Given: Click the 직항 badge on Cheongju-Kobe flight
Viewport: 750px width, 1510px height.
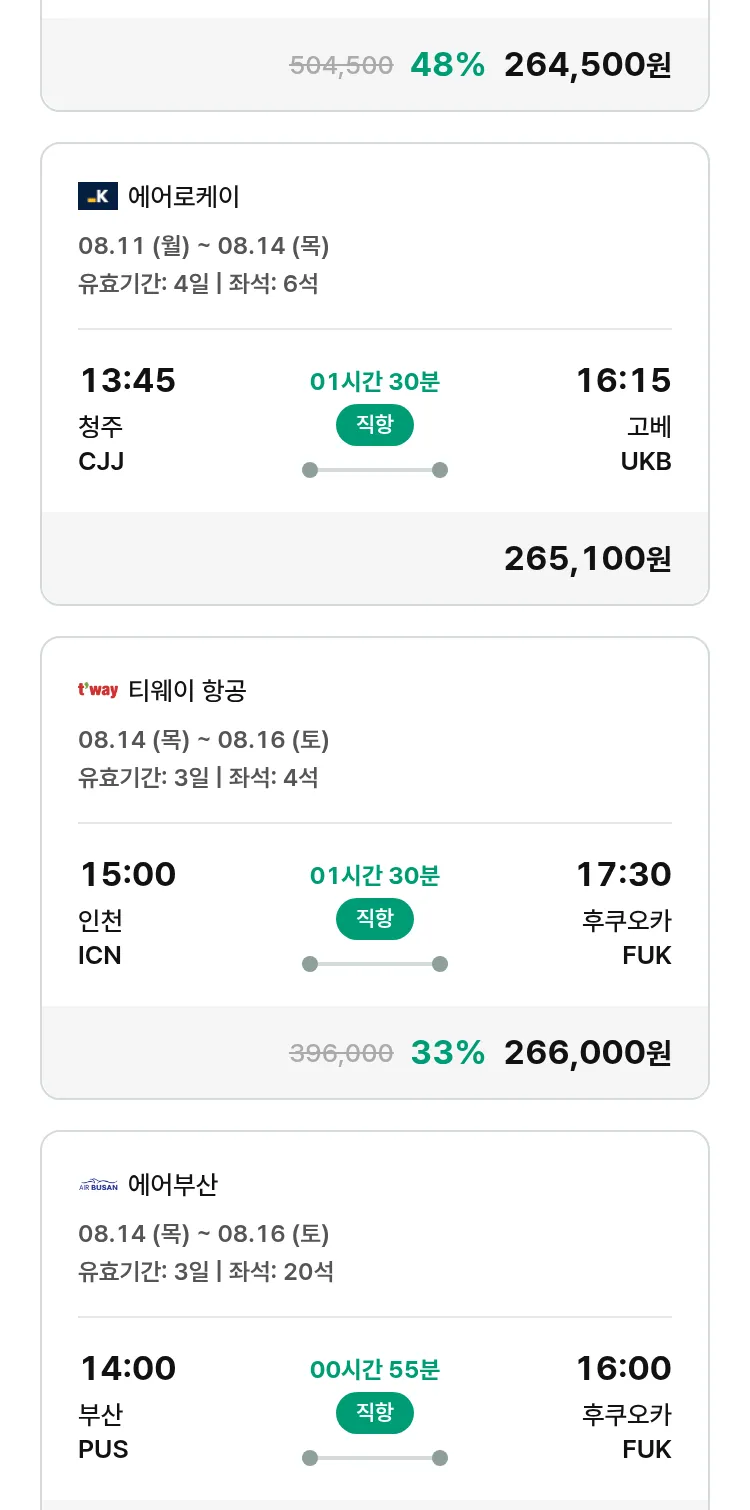Looking at the screenshot, I should [x=375, y=425].
